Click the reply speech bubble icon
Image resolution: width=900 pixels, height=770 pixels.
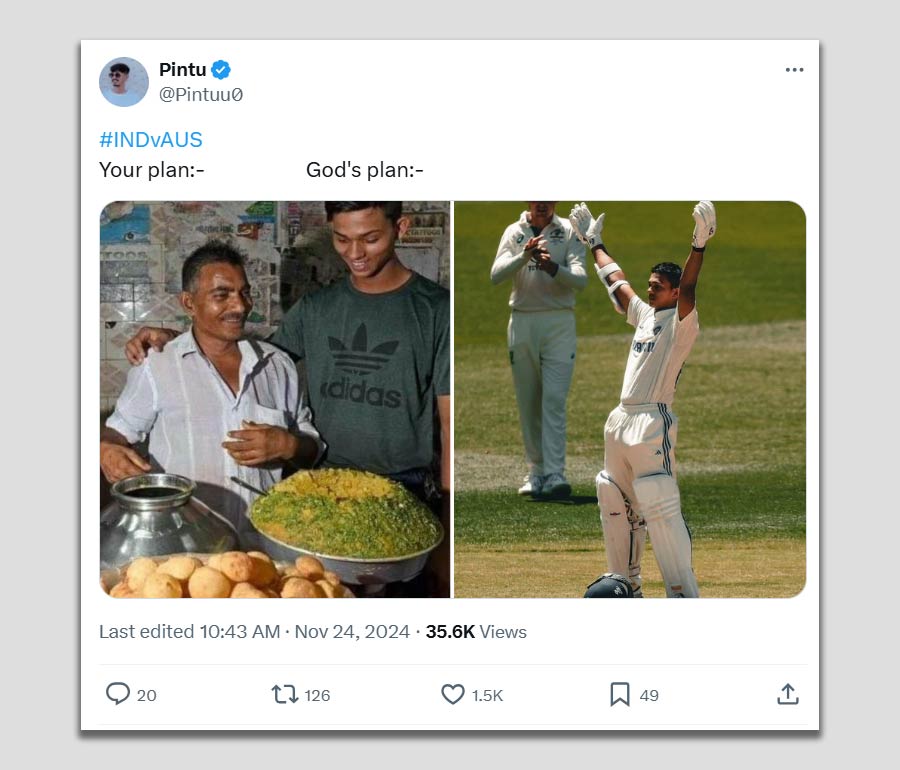[x=118, y=694]
